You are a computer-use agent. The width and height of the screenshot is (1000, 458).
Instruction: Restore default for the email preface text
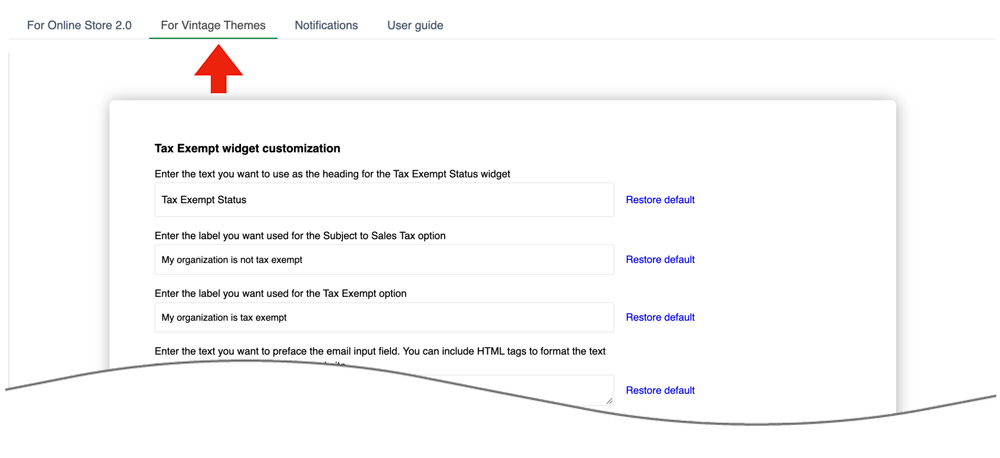coord(660,390)
